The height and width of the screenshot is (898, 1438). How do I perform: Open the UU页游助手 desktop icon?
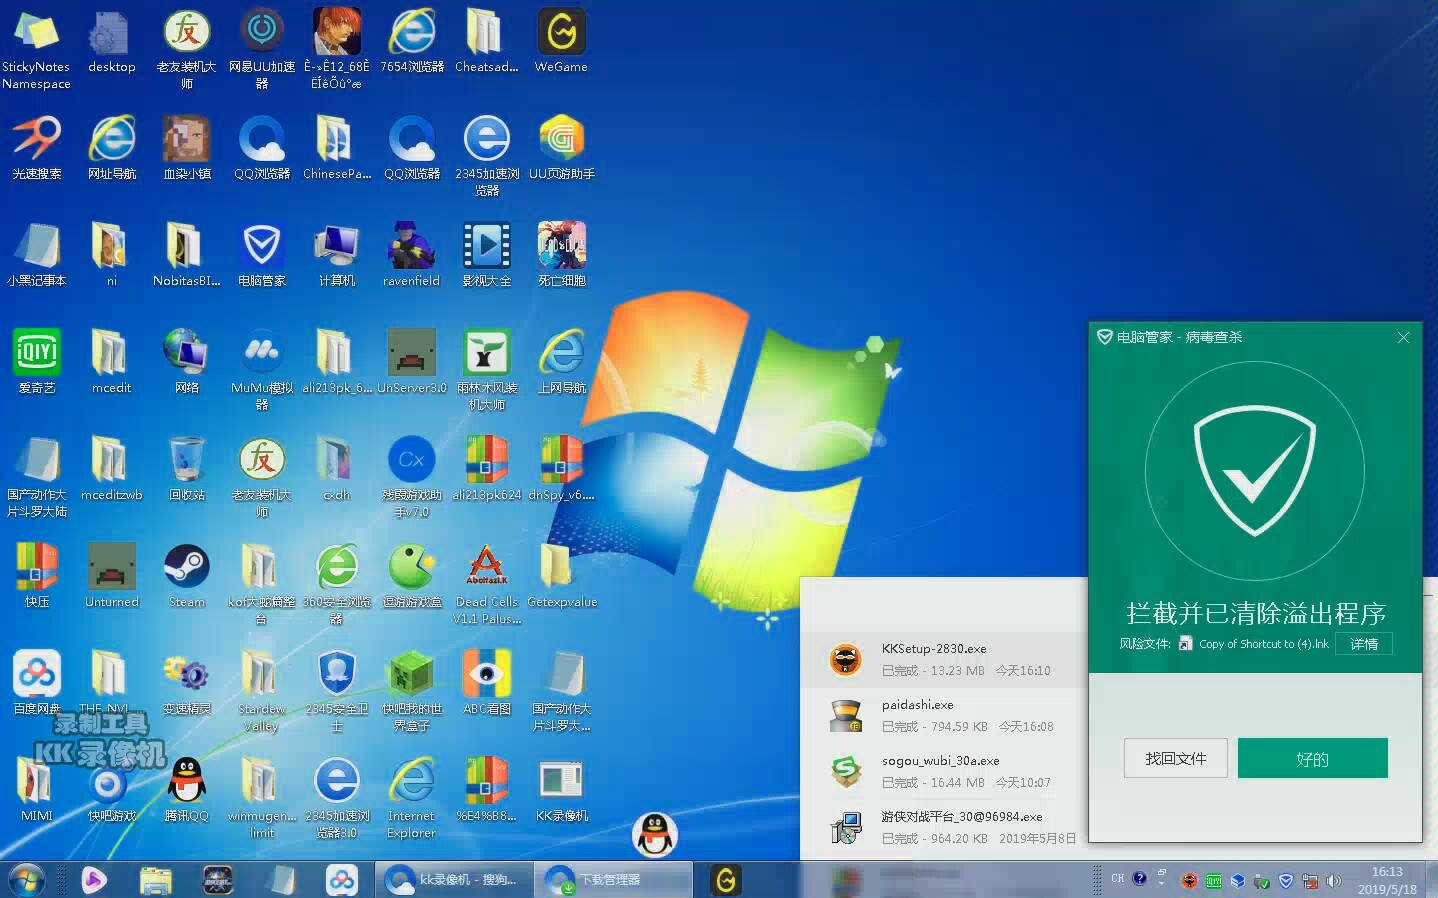point(561,147)
